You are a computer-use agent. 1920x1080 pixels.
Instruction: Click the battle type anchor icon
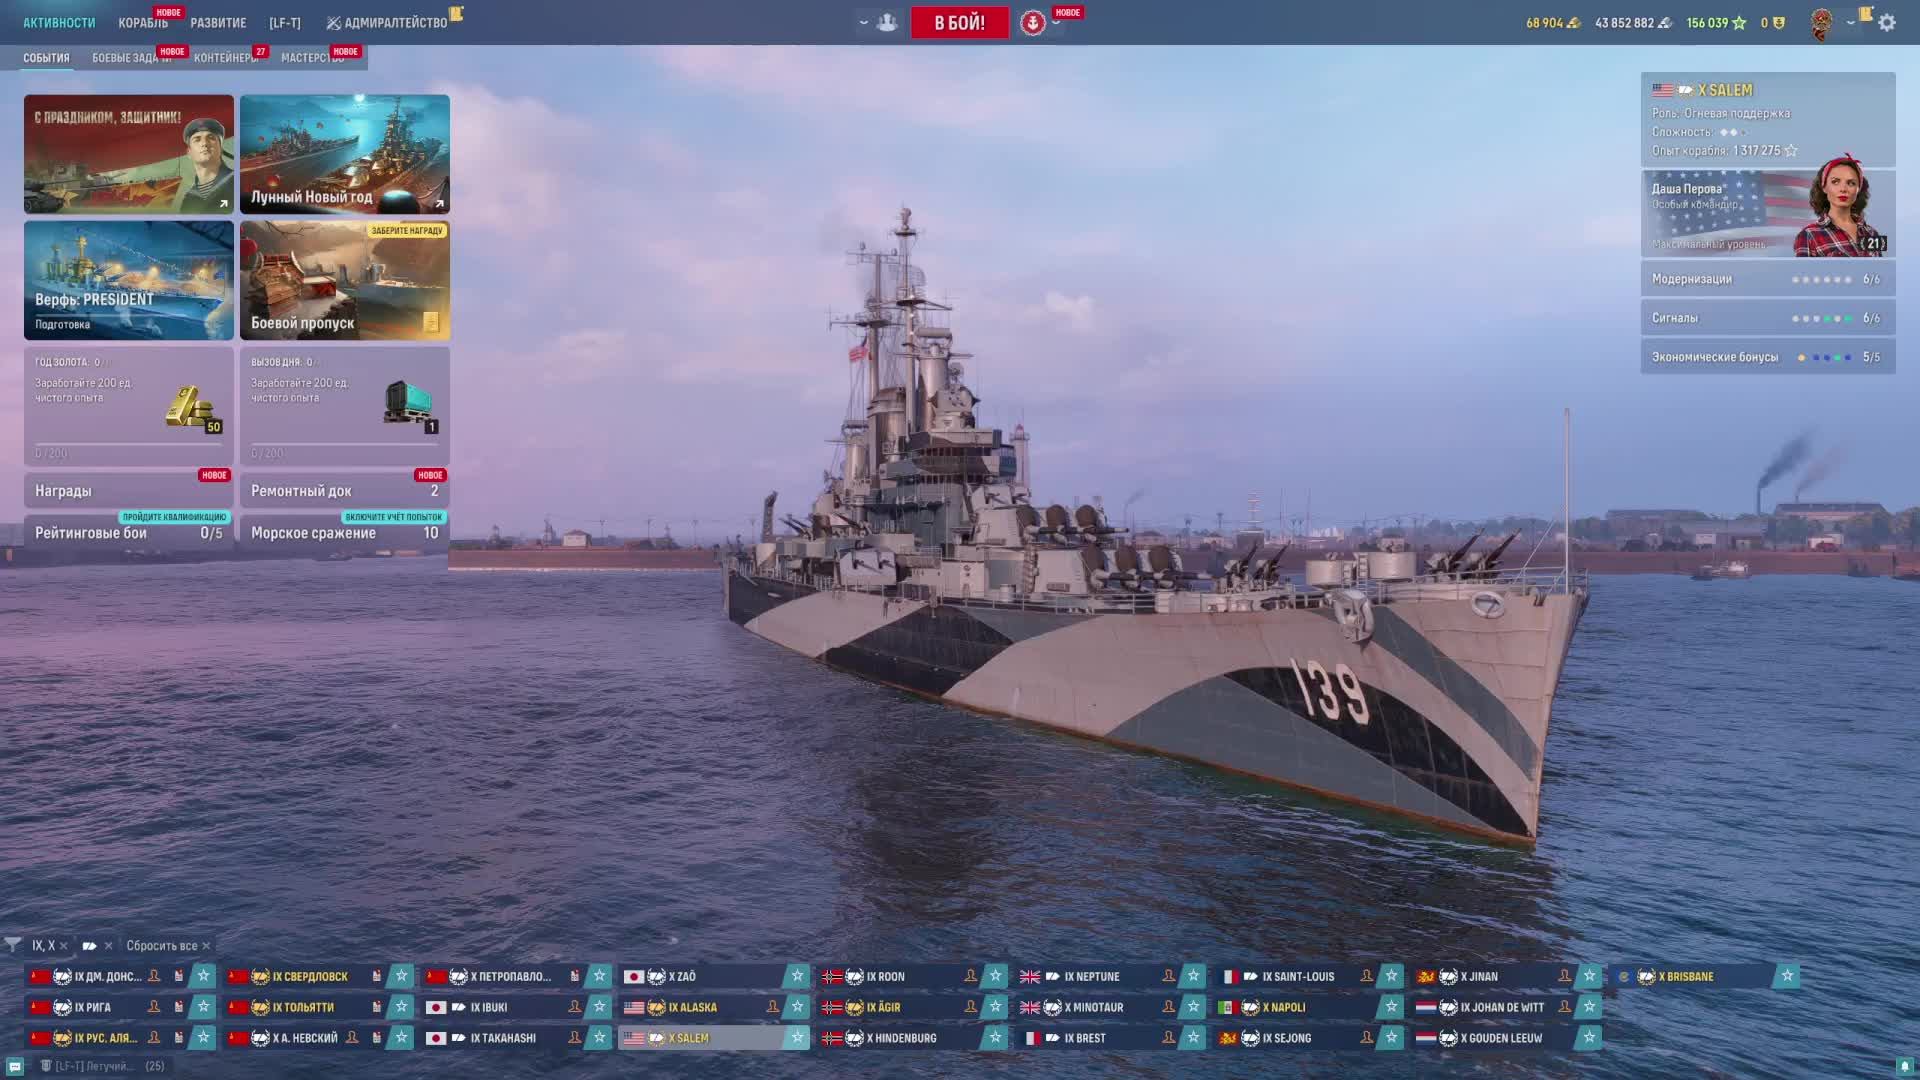(x=1033, y=23)
